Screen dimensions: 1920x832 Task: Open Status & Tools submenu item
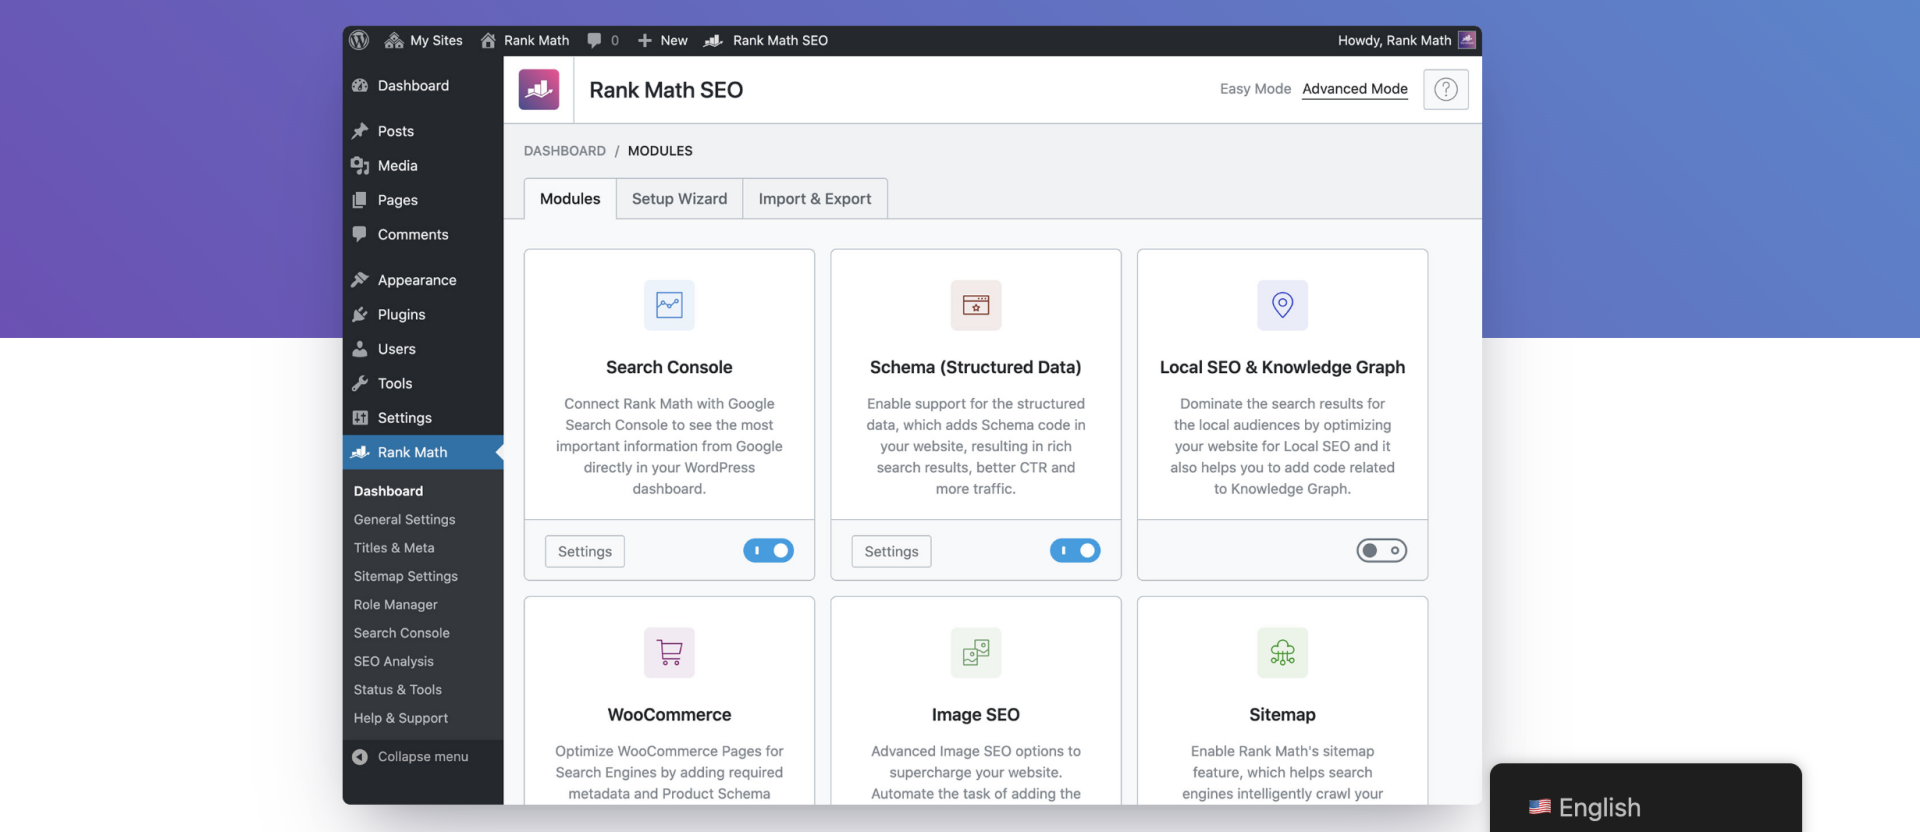(x=397, y=690)
